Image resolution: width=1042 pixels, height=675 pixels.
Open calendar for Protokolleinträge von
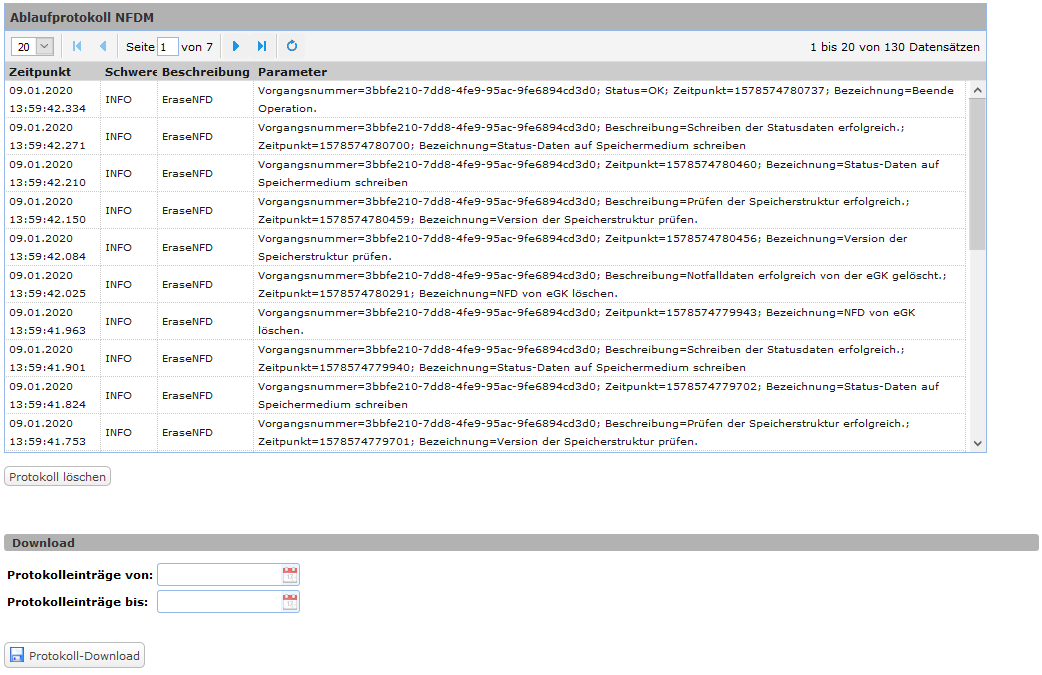[289, 574]
